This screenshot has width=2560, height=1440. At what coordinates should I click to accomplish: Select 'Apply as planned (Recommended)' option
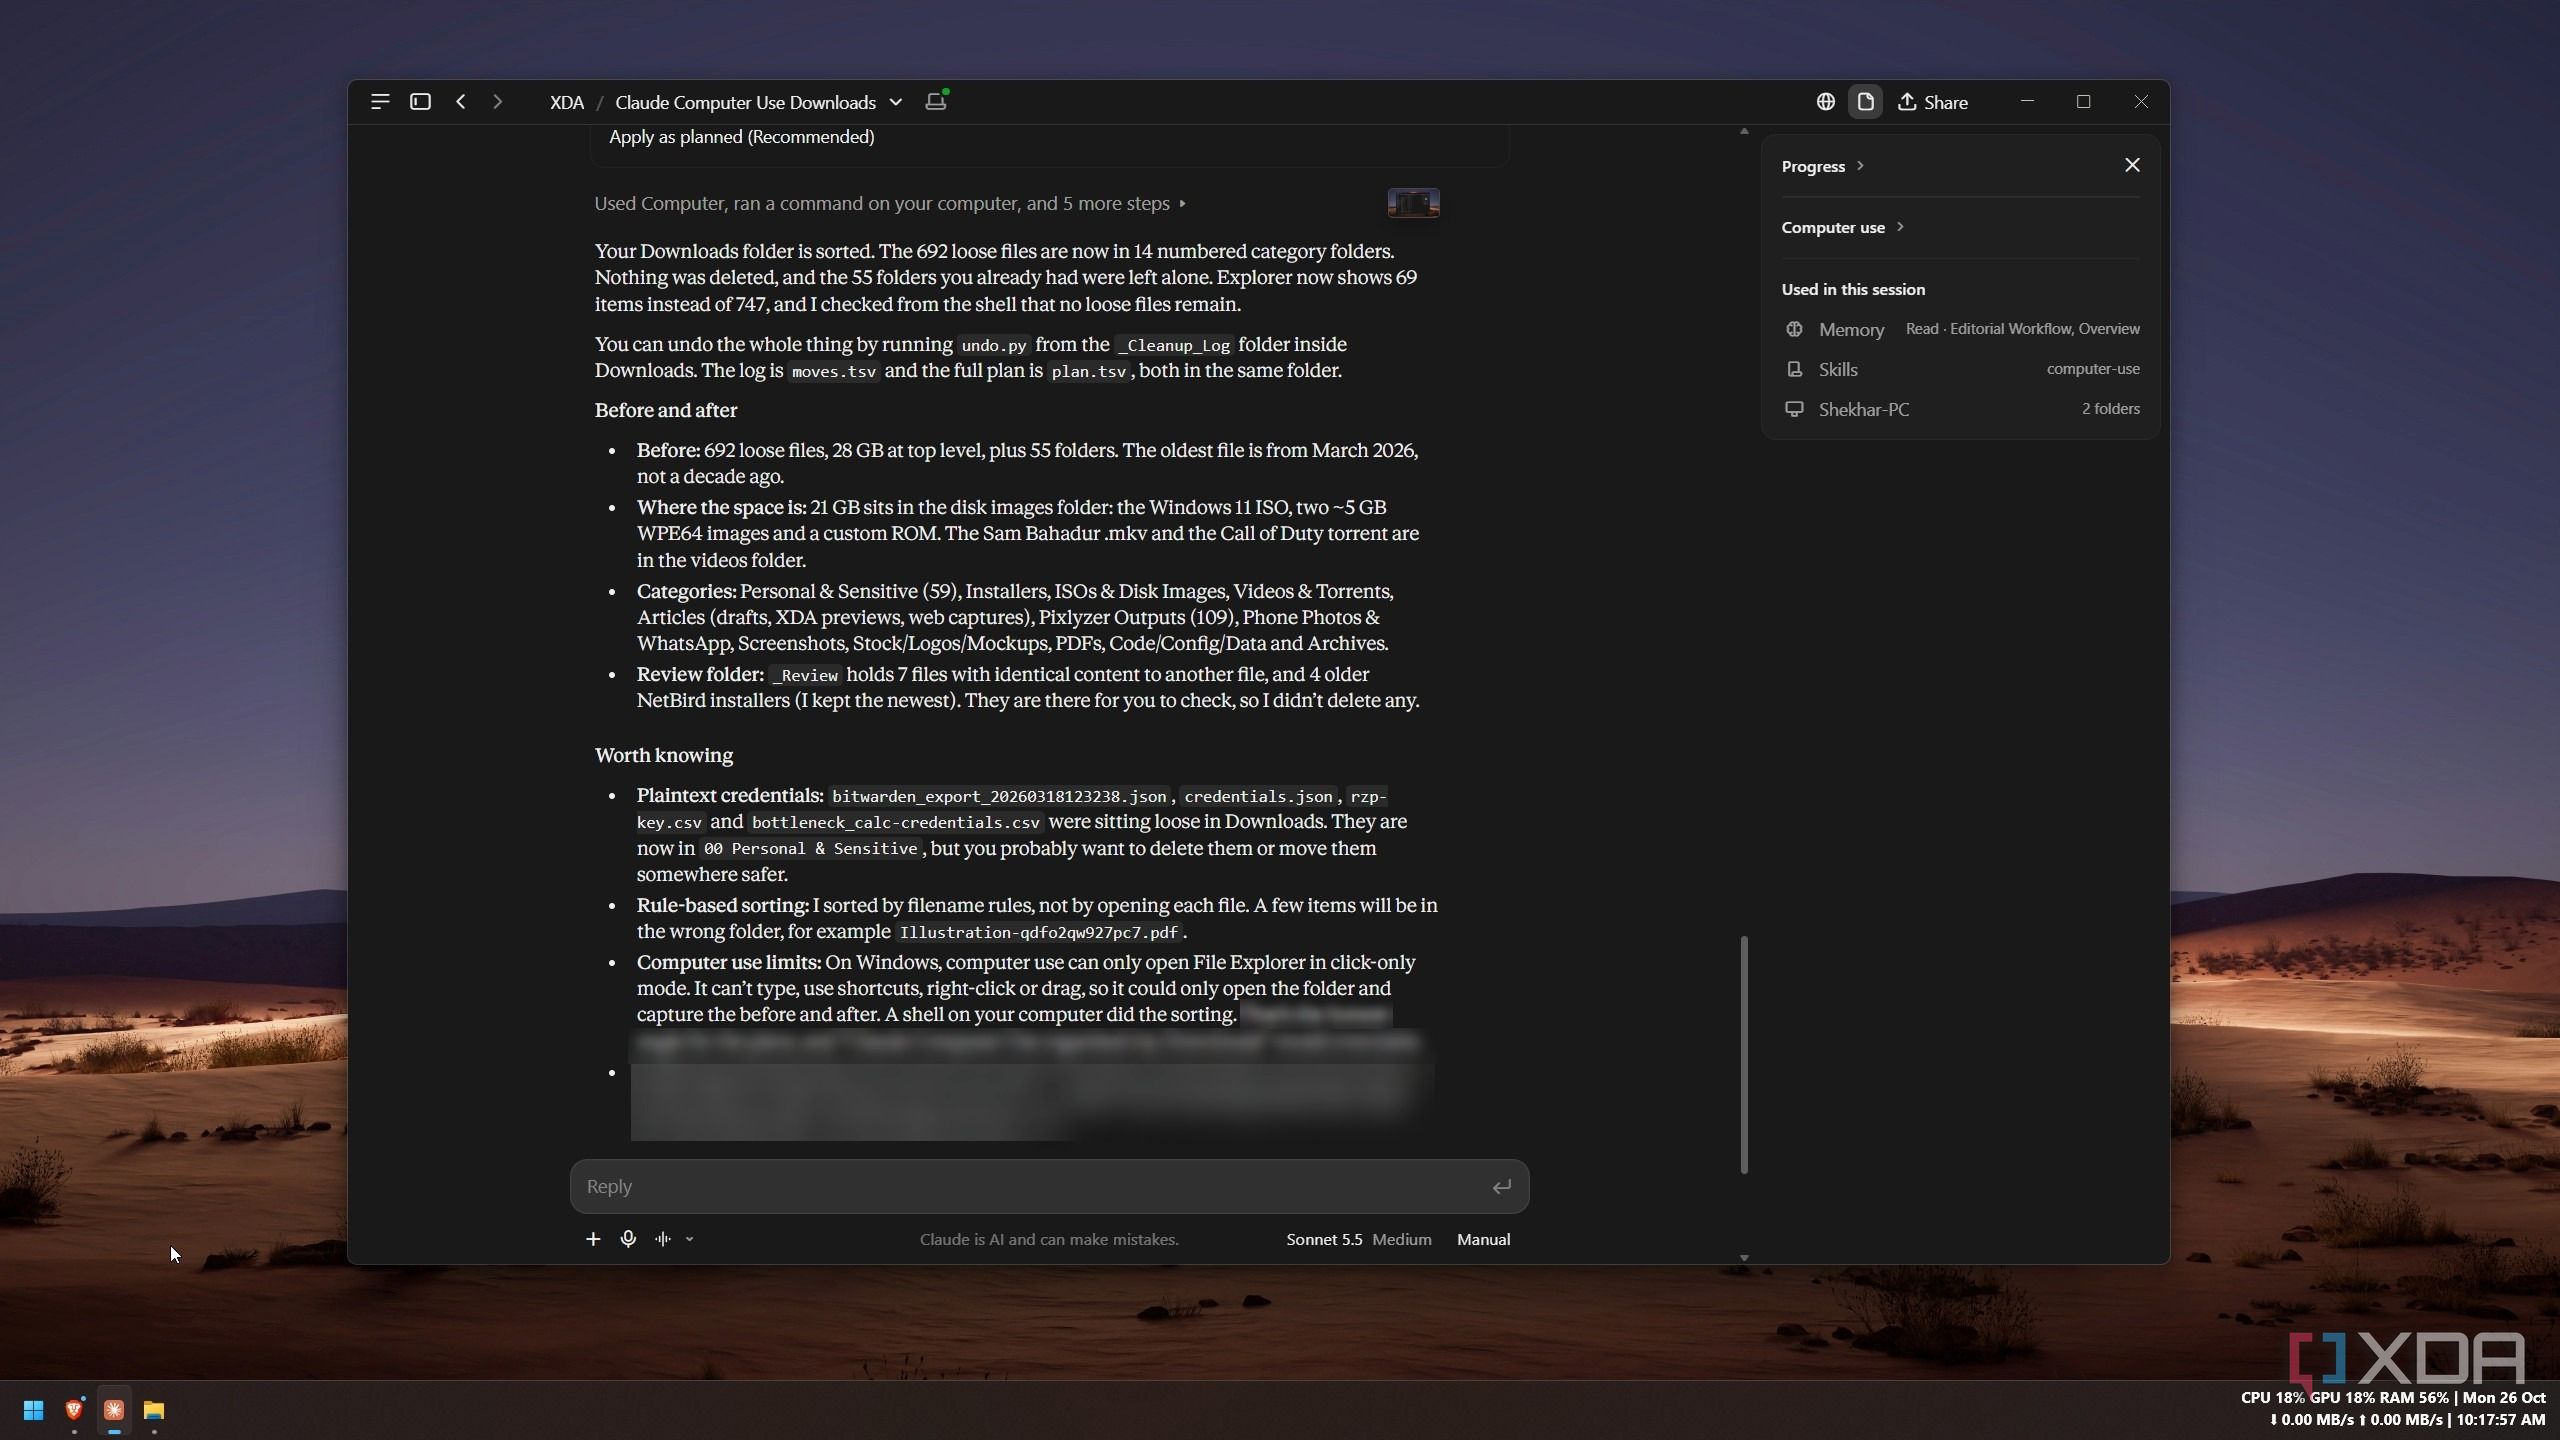pos(741,137)
